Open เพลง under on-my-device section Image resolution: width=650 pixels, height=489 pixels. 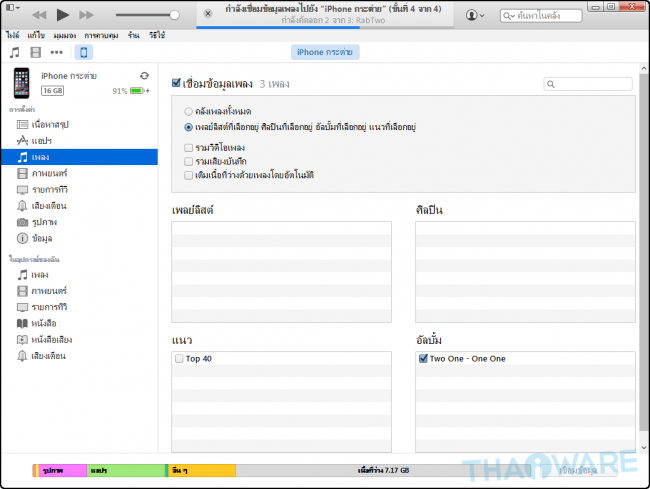(x=33, y=275)
